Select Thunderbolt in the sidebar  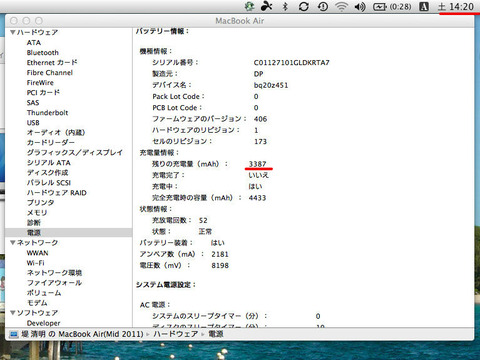(47, 113)
